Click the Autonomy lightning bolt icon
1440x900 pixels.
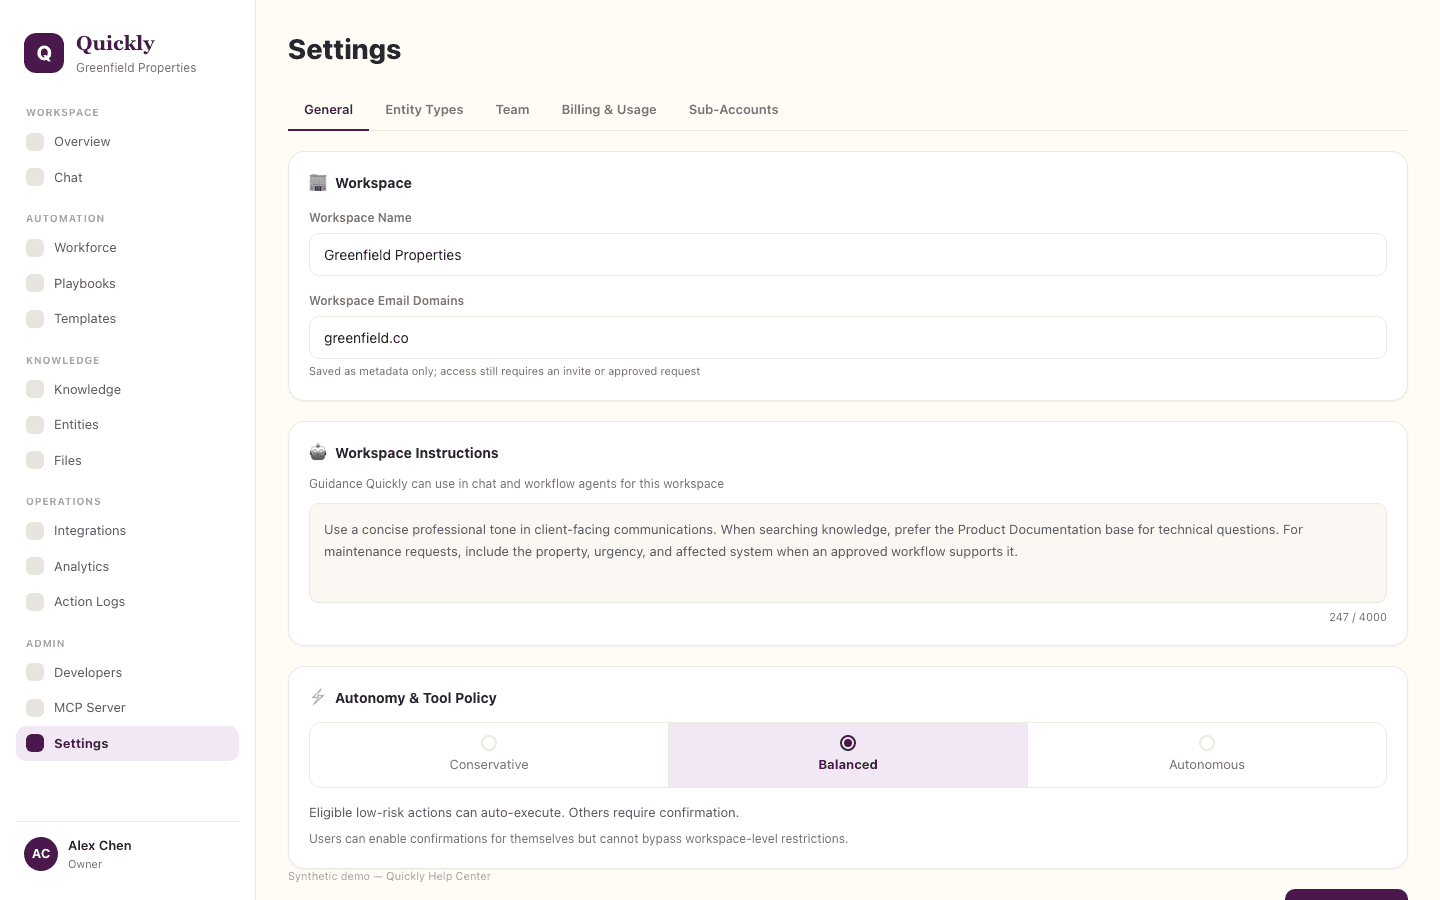pyautogui.click(x=318, y=697)
